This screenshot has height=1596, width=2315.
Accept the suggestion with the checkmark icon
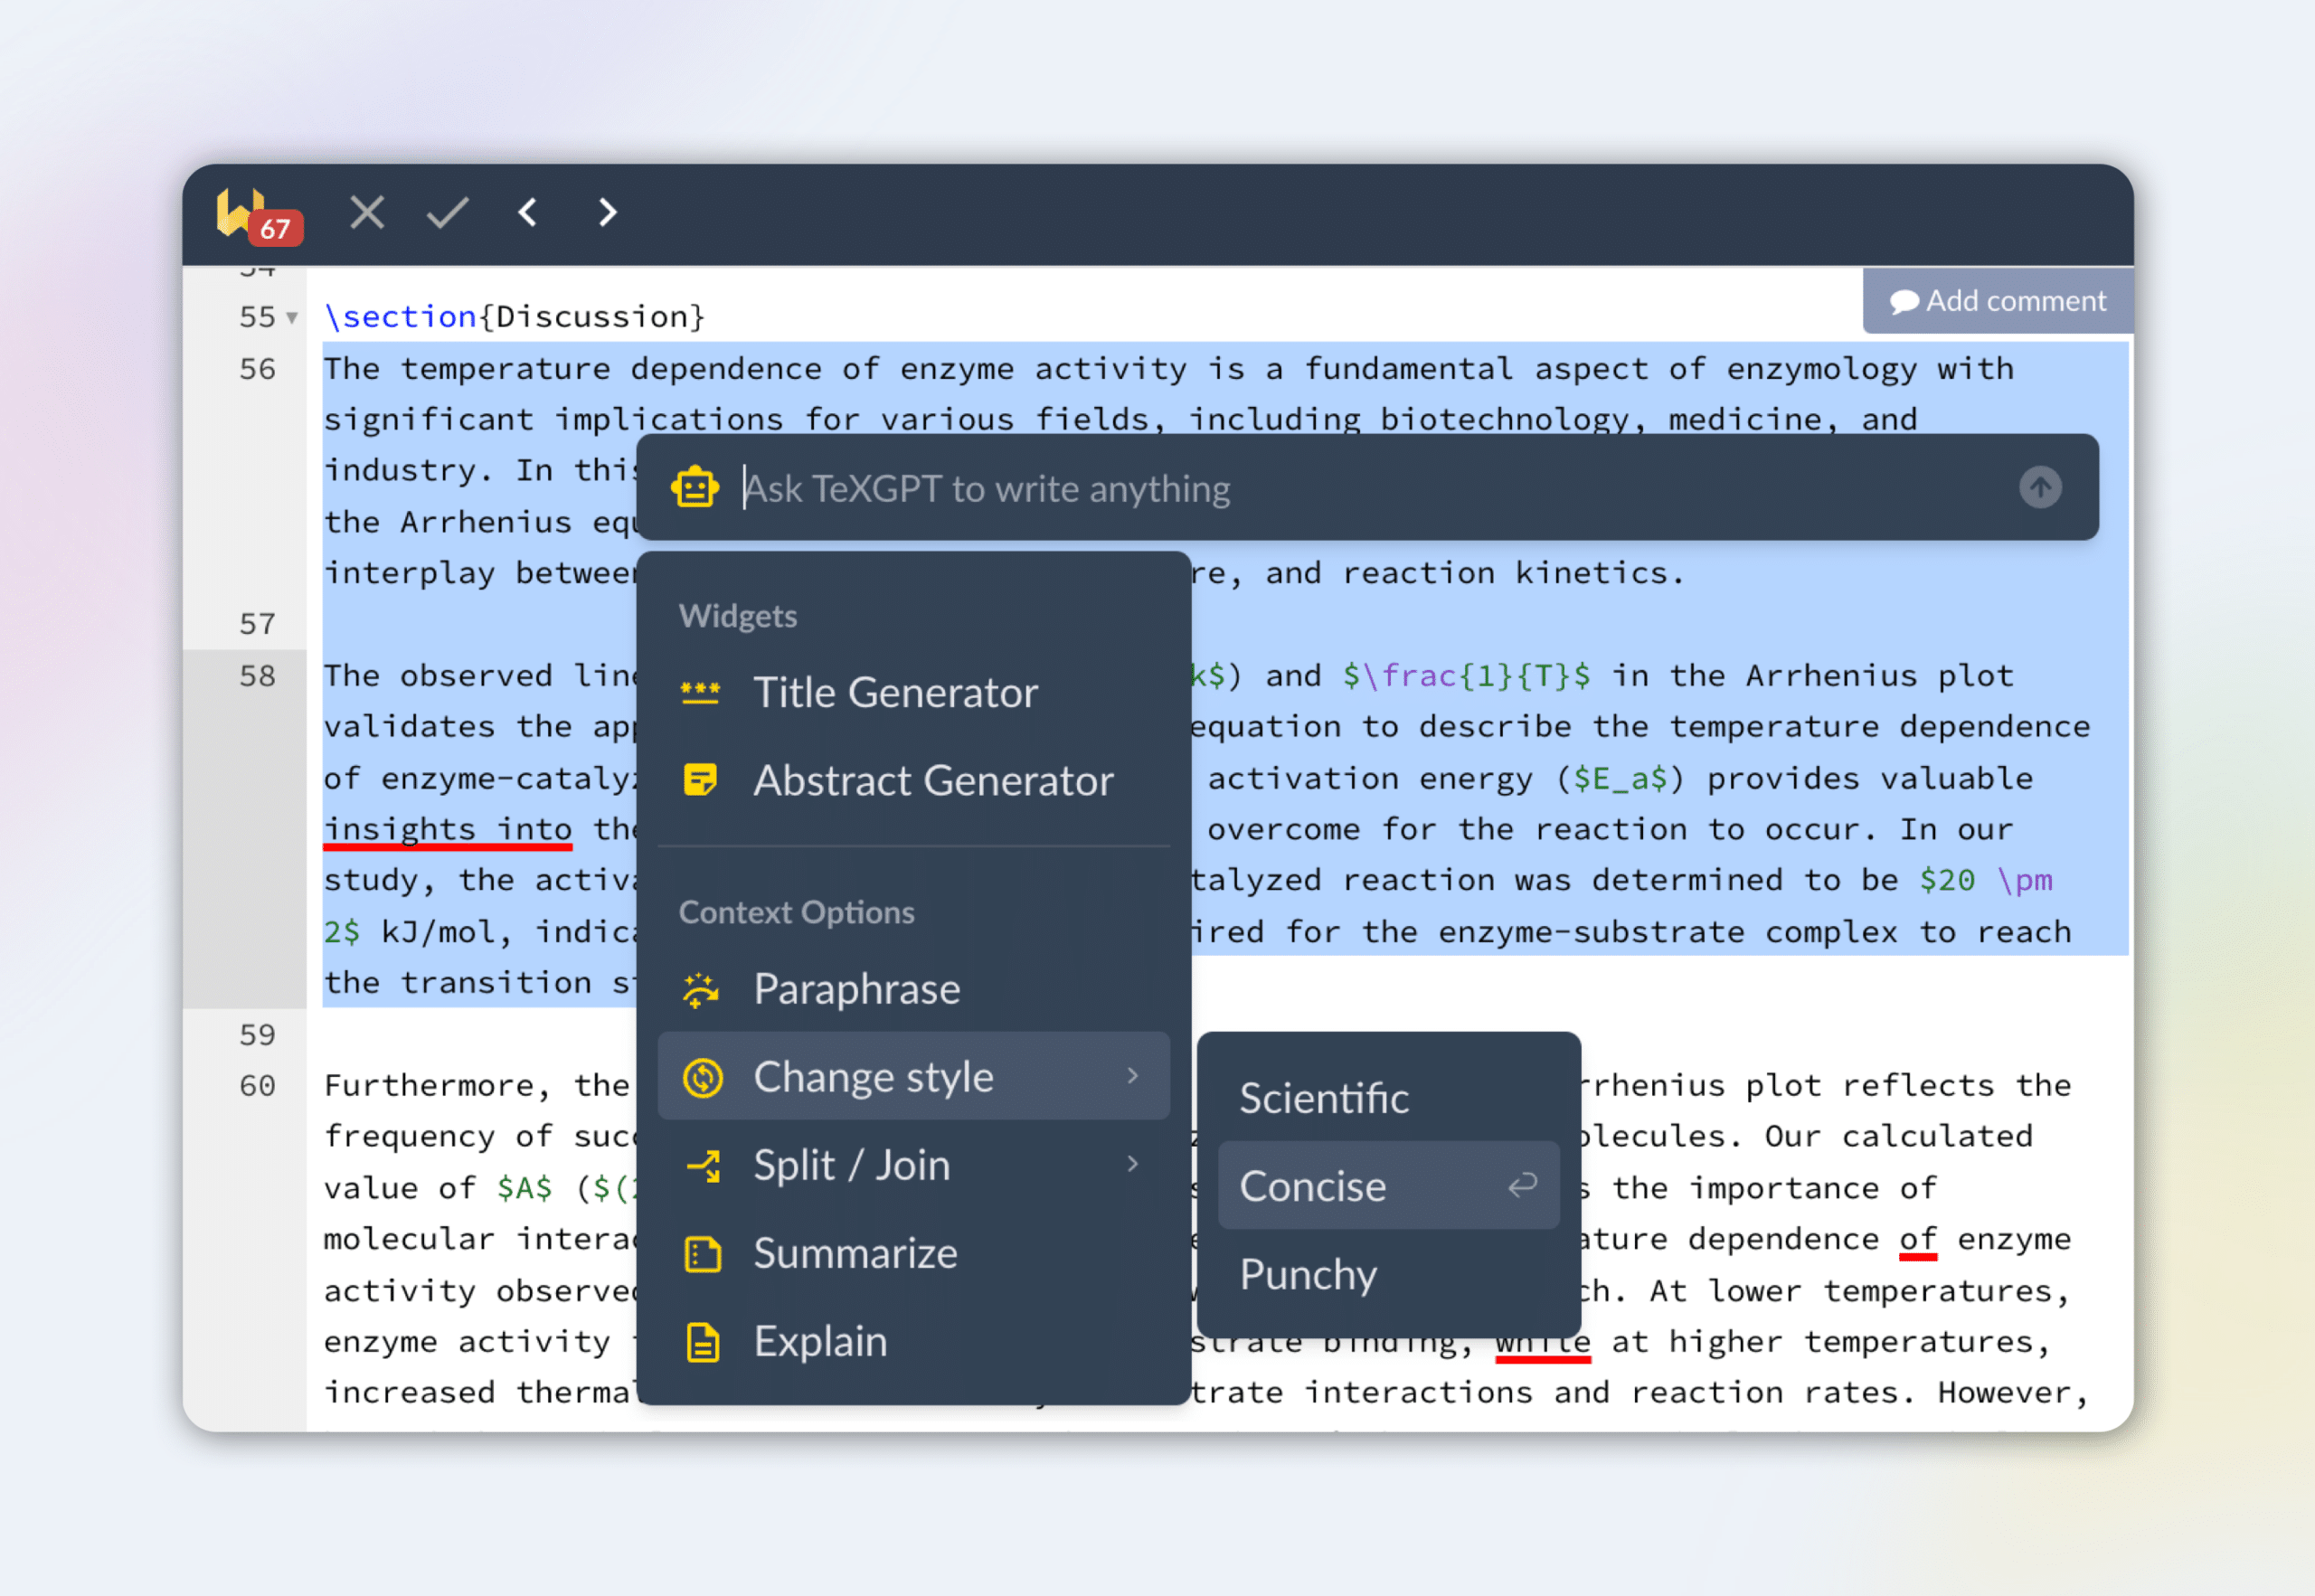tap(447, 212)
